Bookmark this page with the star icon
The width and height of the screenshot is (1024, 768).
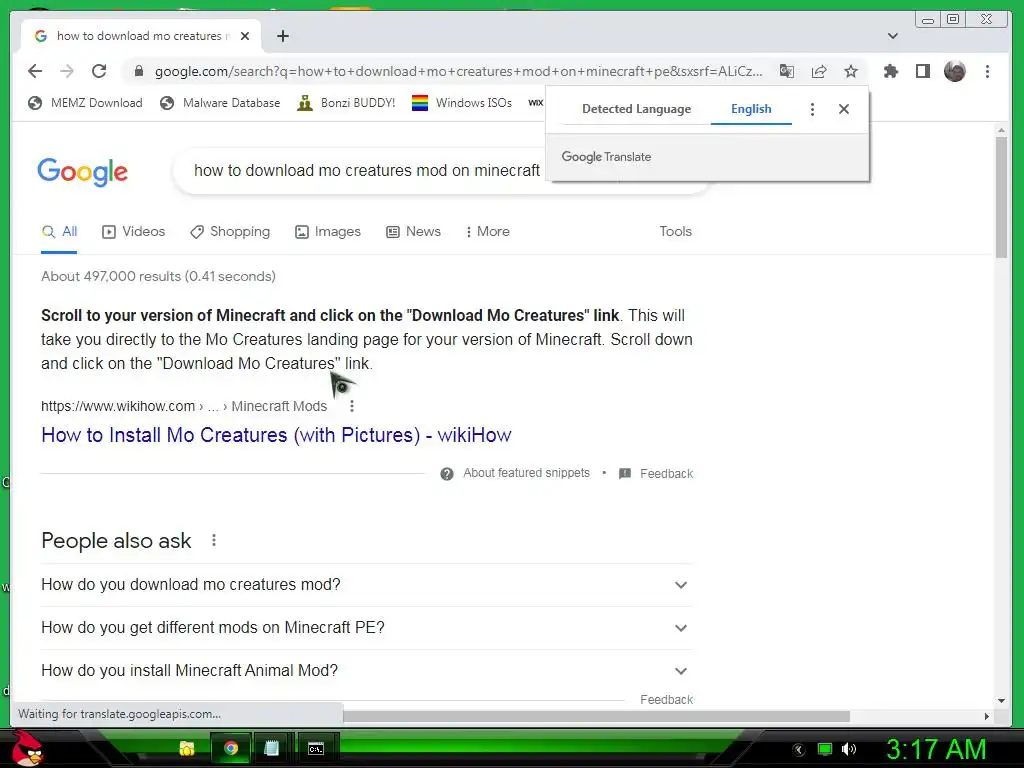pyautogui.click(x=851, y=71)
